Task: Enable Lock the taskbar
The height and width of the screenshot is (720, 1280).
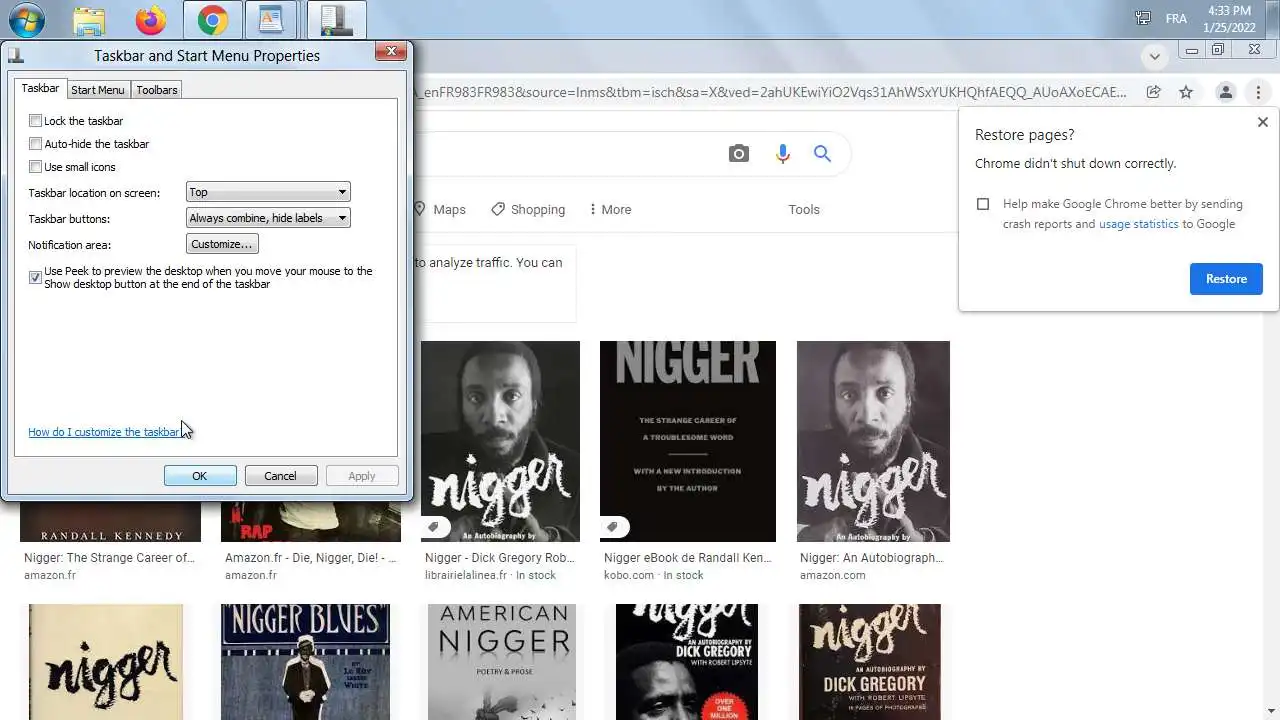Action: click(36, 121)
